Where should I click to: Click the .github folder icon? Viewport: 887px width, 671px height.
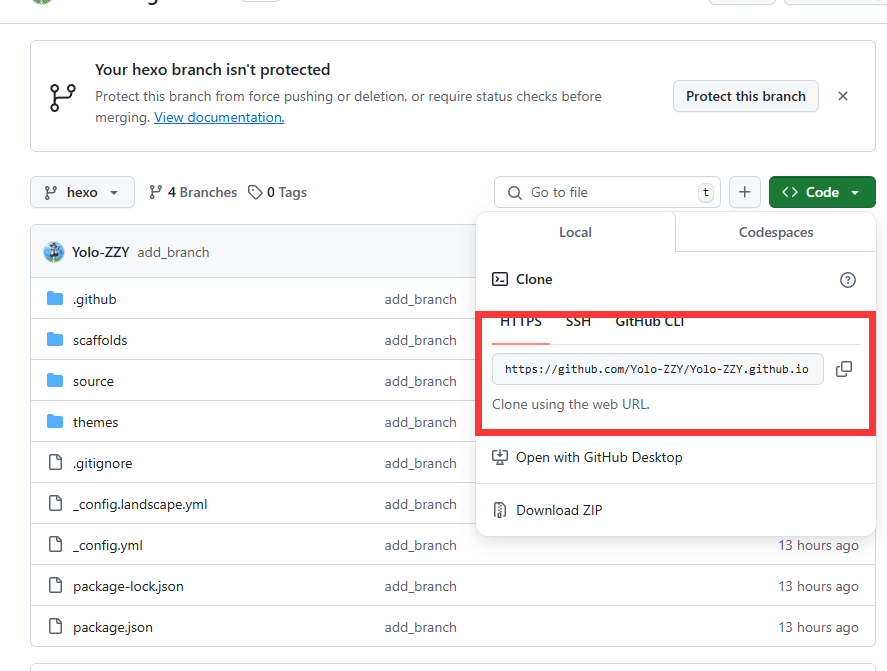pyautogui.click(x=55, y=299)
